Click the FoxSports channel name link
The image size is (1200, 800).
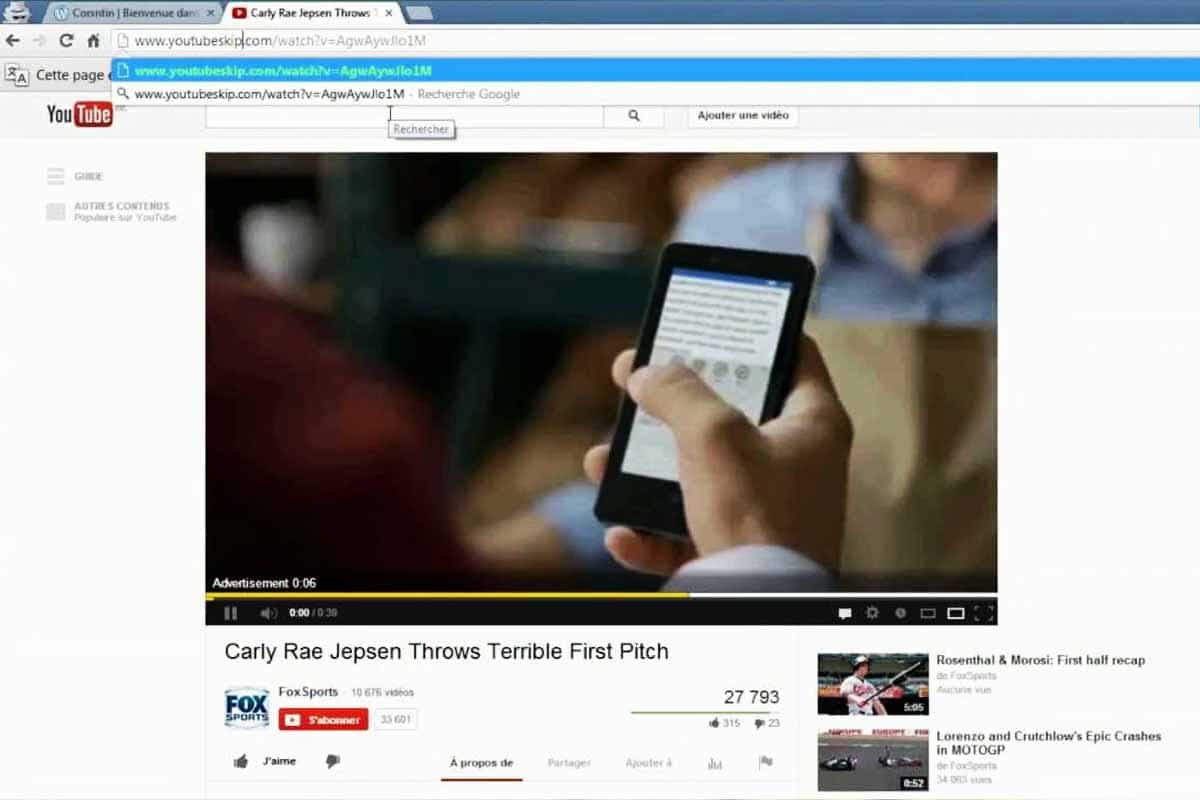pyautogui.click(x=307, y=692)
